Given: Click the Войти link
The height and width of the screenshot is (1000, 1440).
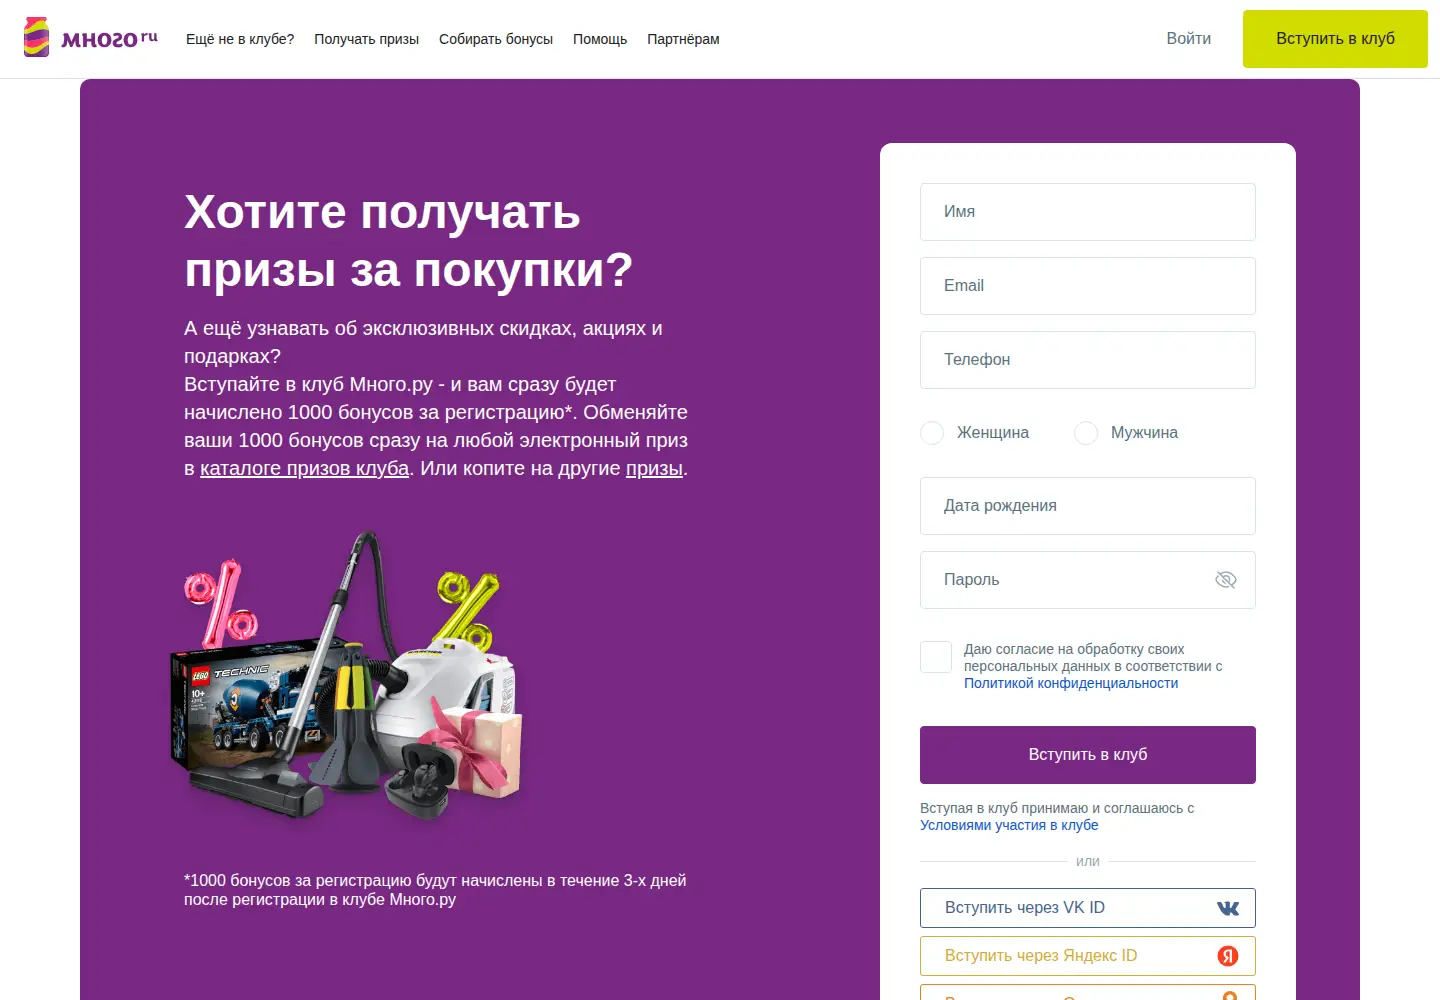Looking at the screenshot, I should pos(1189,38).
